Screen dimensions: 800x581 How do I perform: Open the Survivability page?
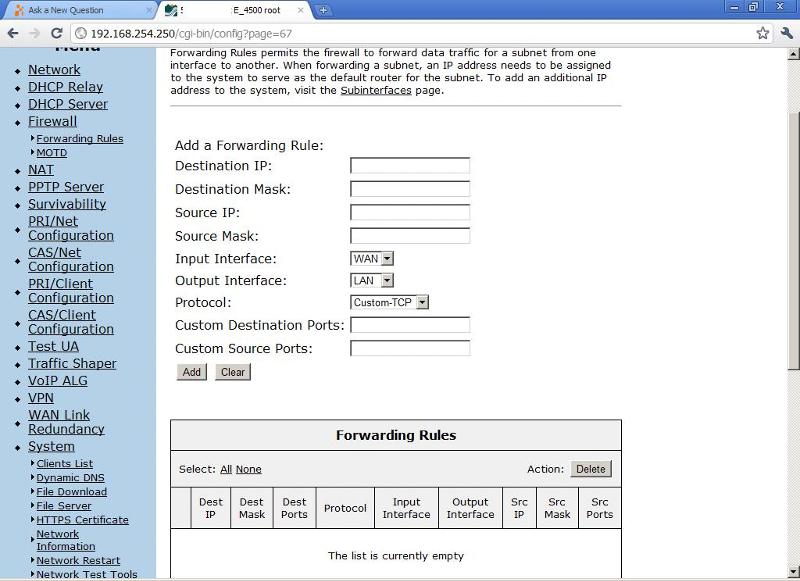tap(67, 204)
